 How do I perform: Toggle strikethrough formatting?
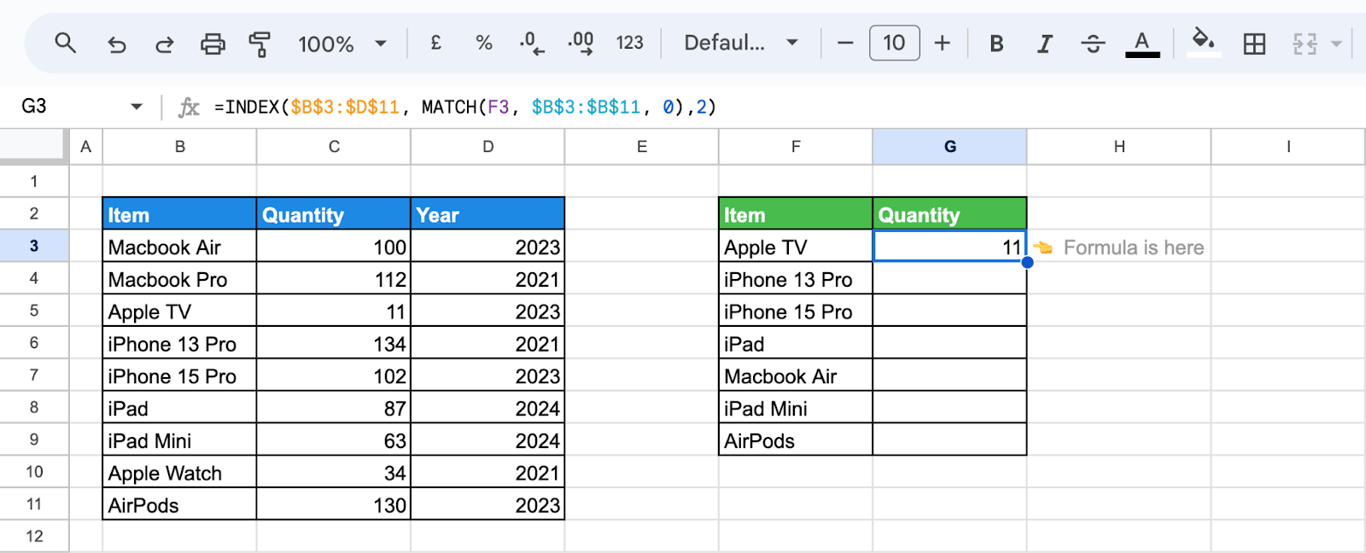(x=1093, y=43)
